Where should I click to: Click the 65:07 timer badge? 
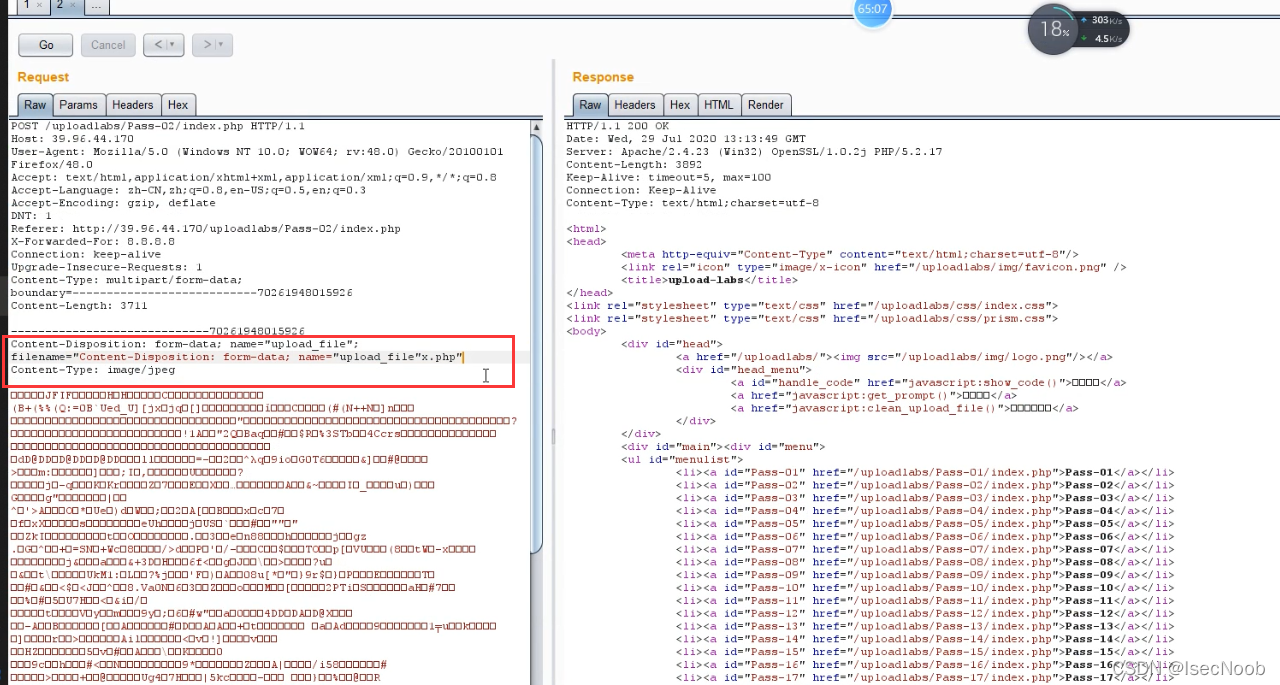[872, 9]
